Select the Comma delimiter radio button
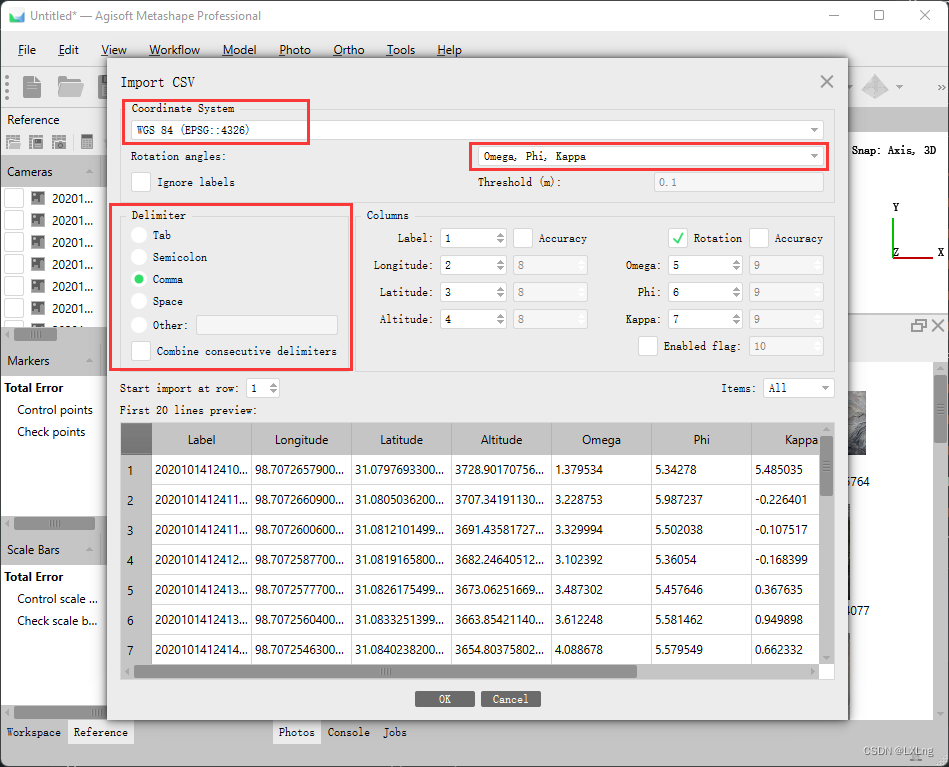The height and width of the screenshot is (767, 949). point(139,279)
